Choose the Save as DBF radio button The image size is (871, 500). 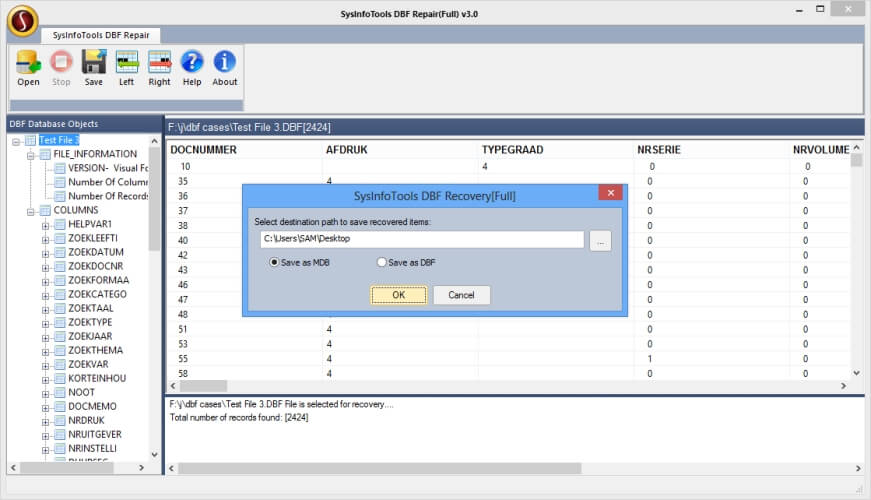tap(381, 263)
